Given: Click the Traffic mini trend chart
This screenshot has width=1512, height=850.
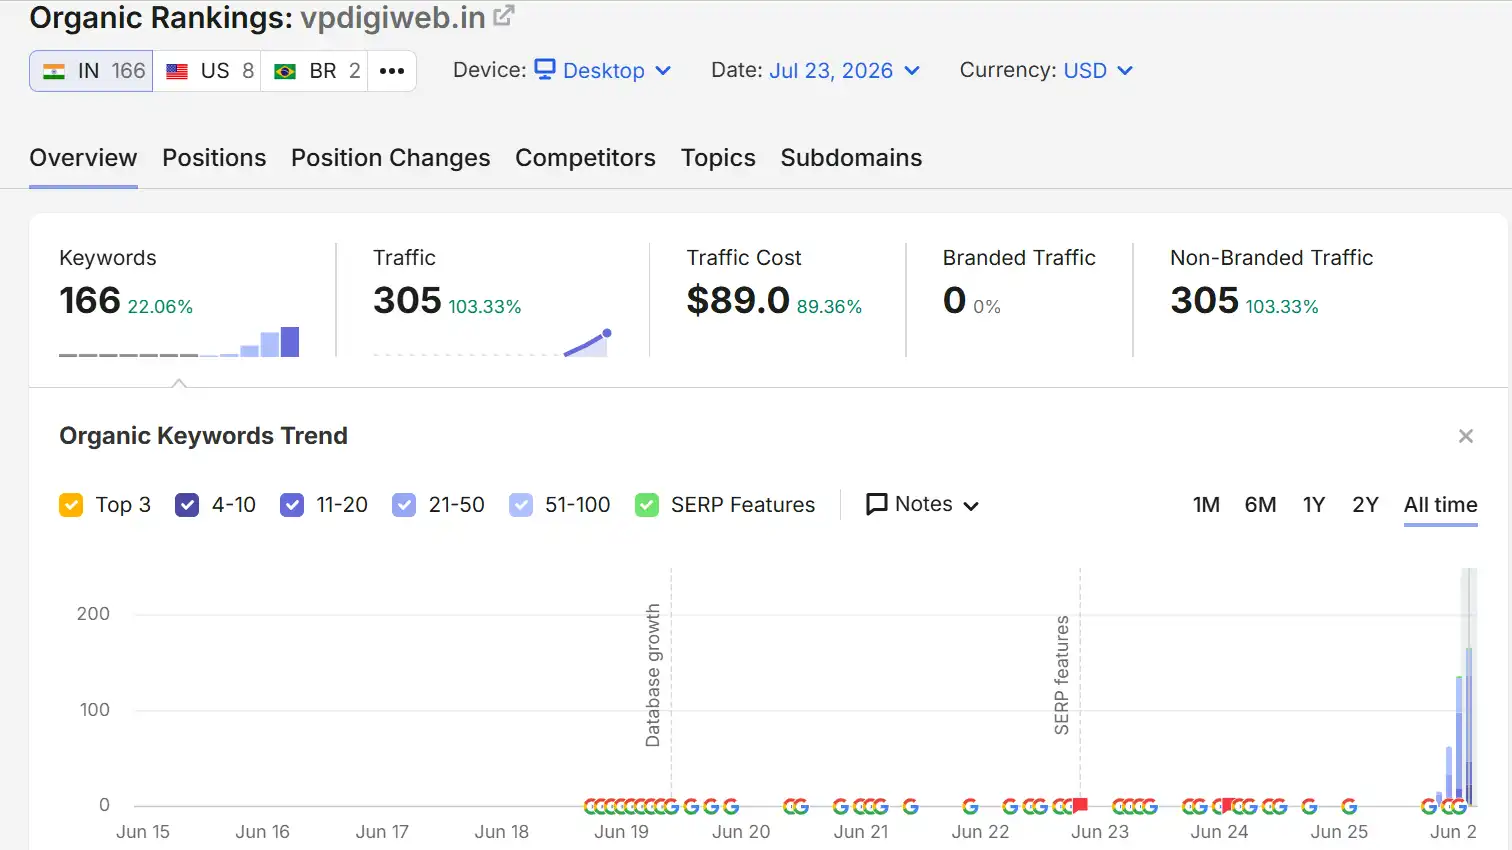Looking at the screenshot, I should click(492, 342).
